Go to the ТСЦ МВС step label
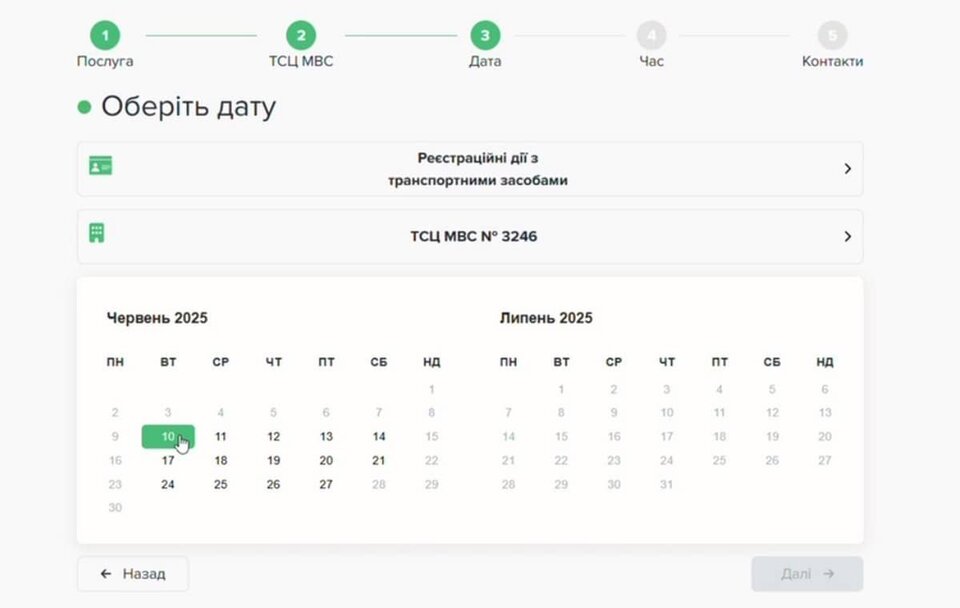This screenshot has height=608, width=960. (x=300, y=62)
